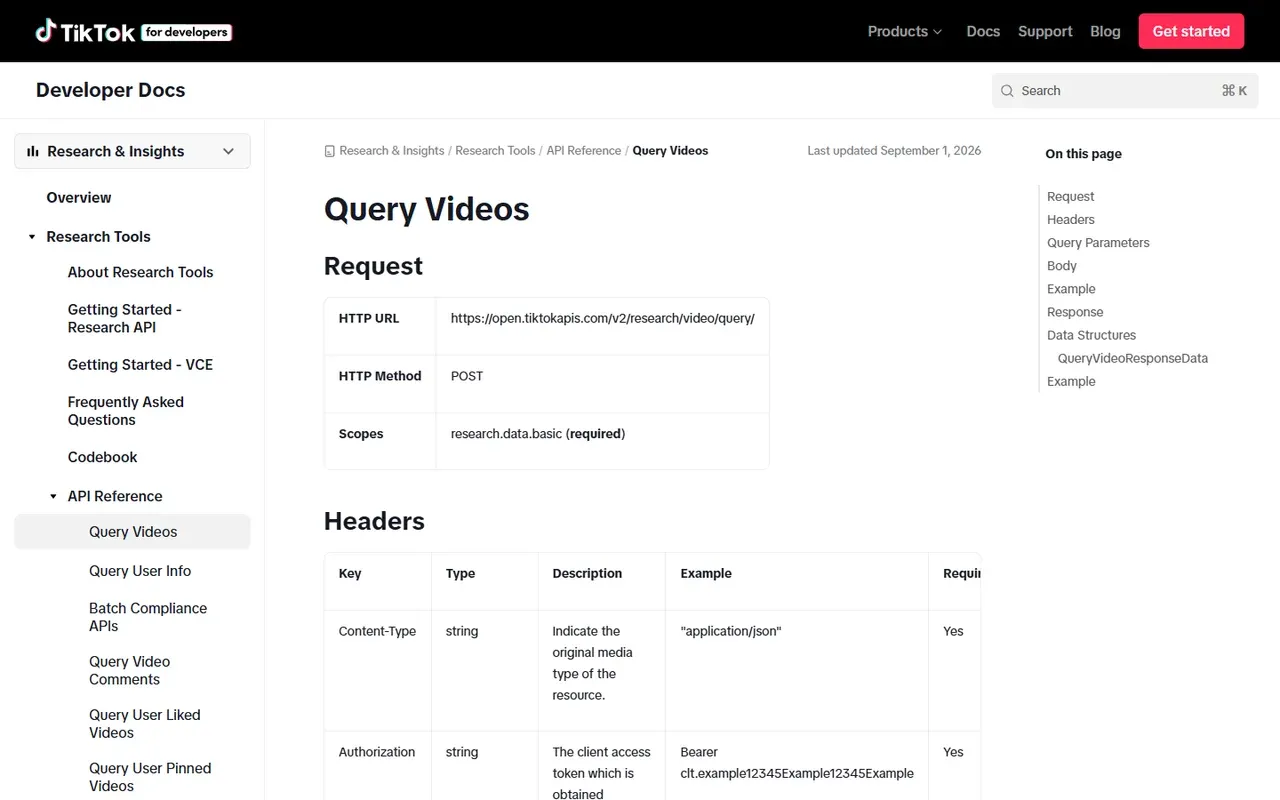Click the POST method value
The image size is (1280, 800).
pos(467,376)
